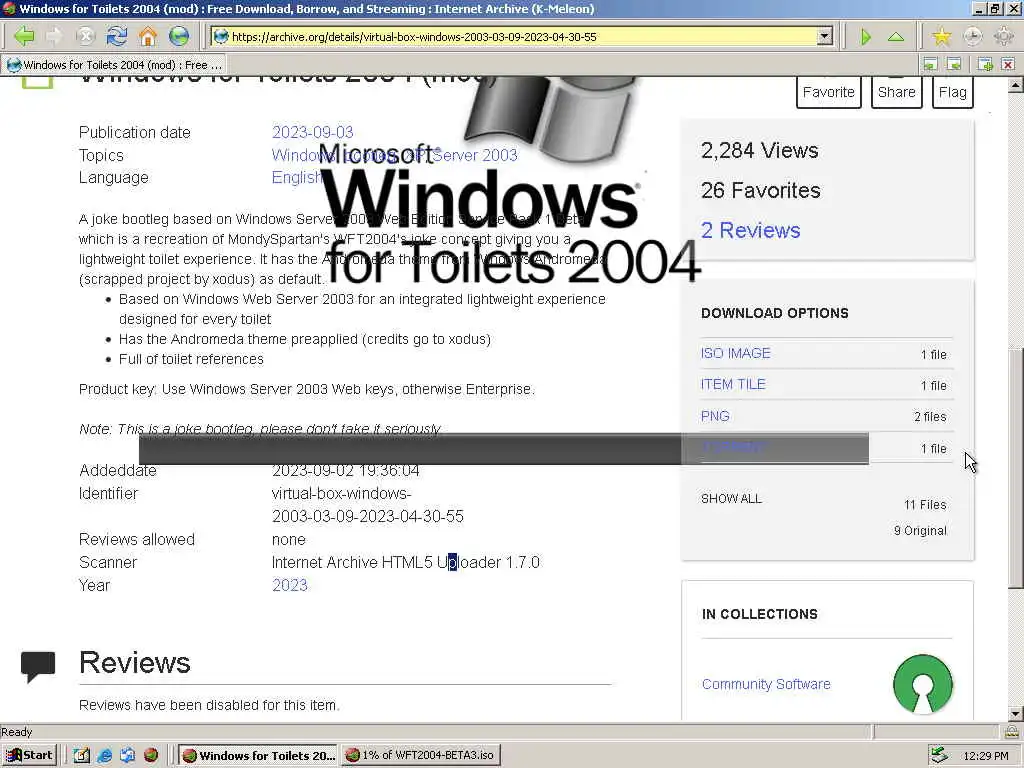Click Show Desktop quick launch icon

pos(81,756)
